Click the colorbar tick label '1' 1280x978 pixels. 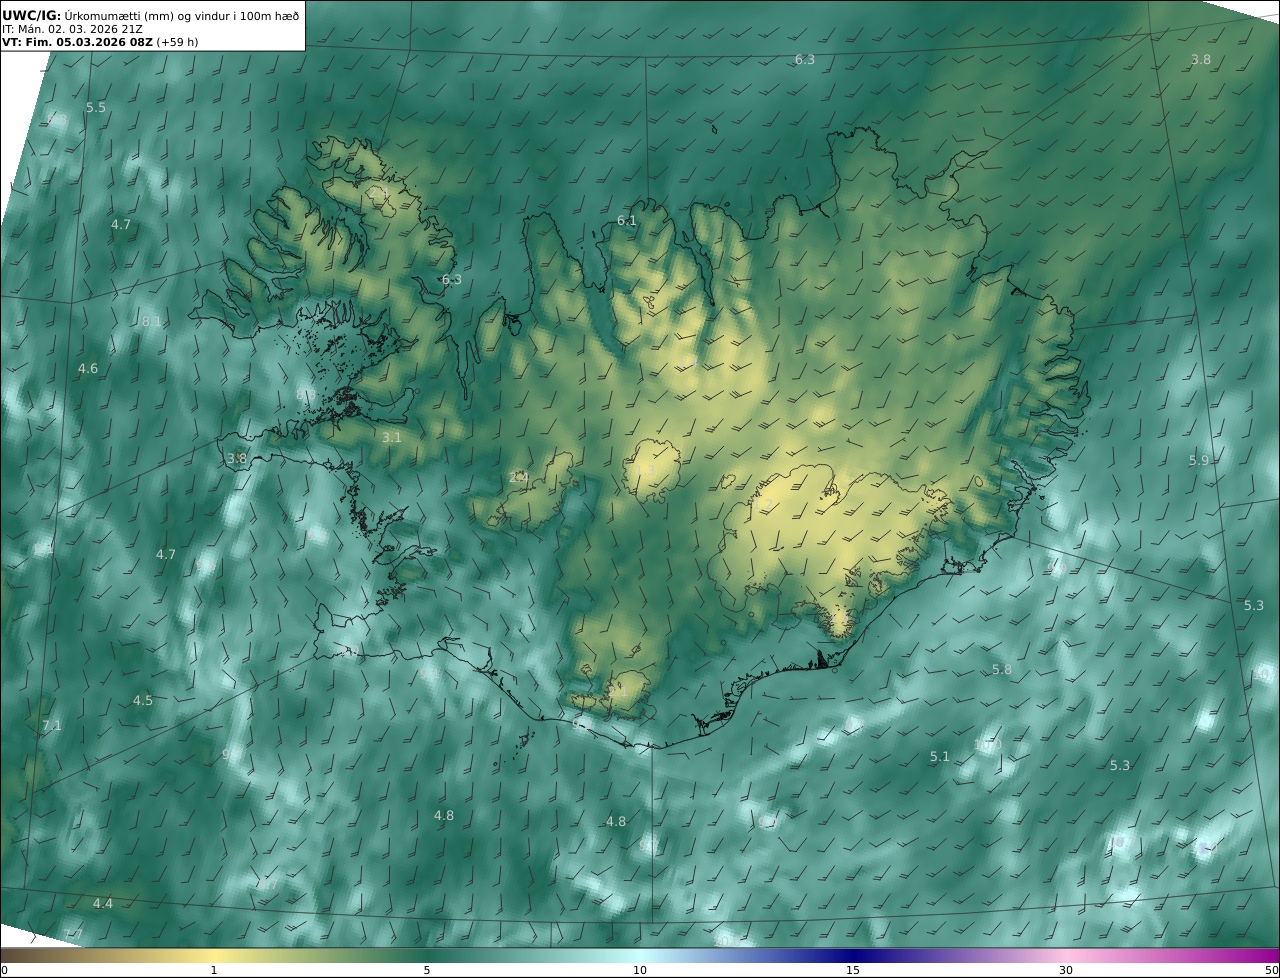click(x=214, y=970)
